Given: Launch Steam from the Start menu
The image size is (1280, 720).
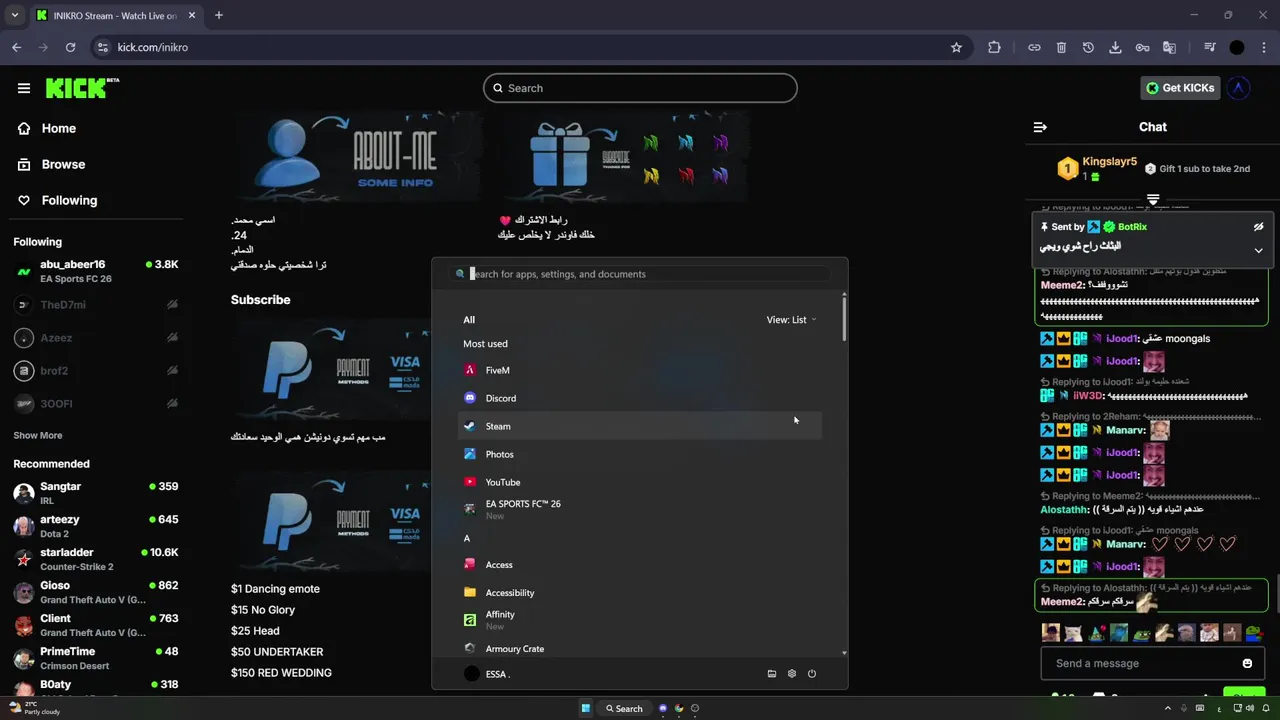Looking at the screenshot, I should point(640,426).
